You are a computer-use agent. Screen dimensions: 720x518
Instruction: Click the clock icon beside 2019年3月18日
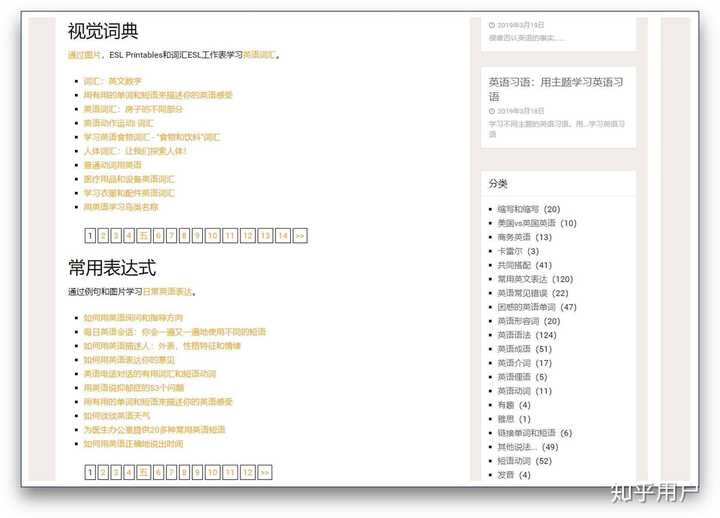492,111
